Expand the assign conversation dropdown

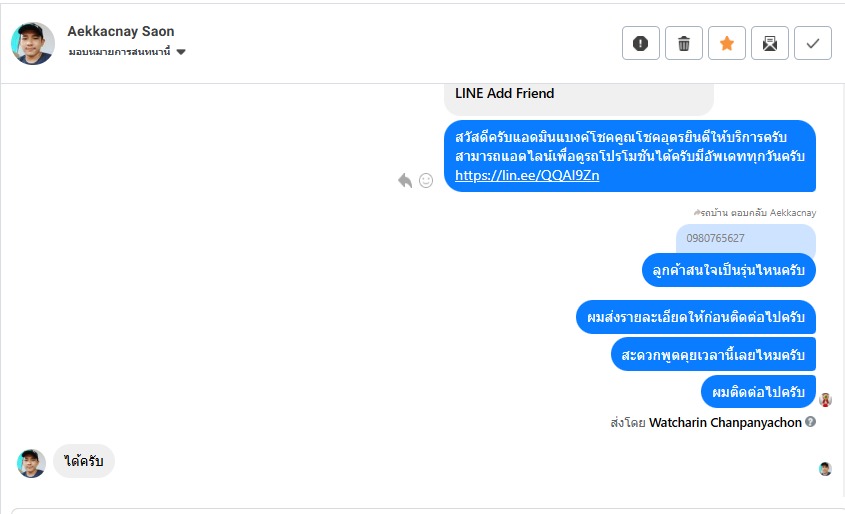pos(181,52)
